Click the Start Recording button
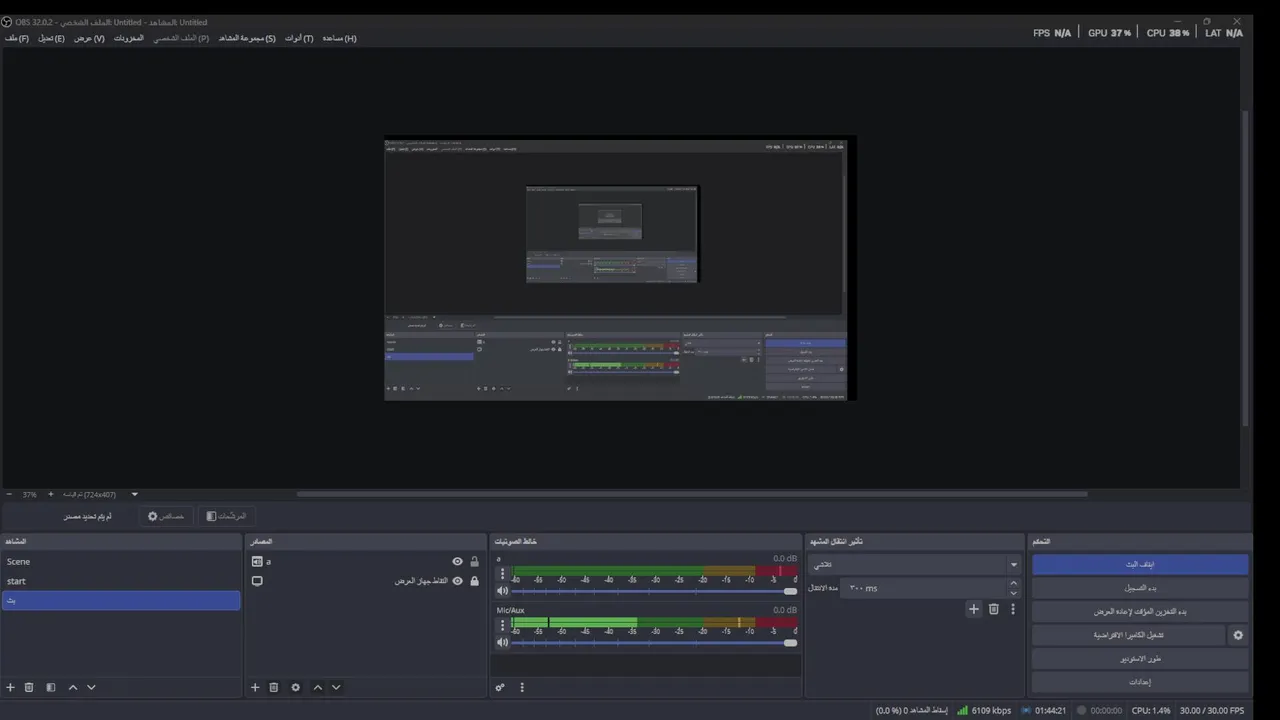 1140,588
